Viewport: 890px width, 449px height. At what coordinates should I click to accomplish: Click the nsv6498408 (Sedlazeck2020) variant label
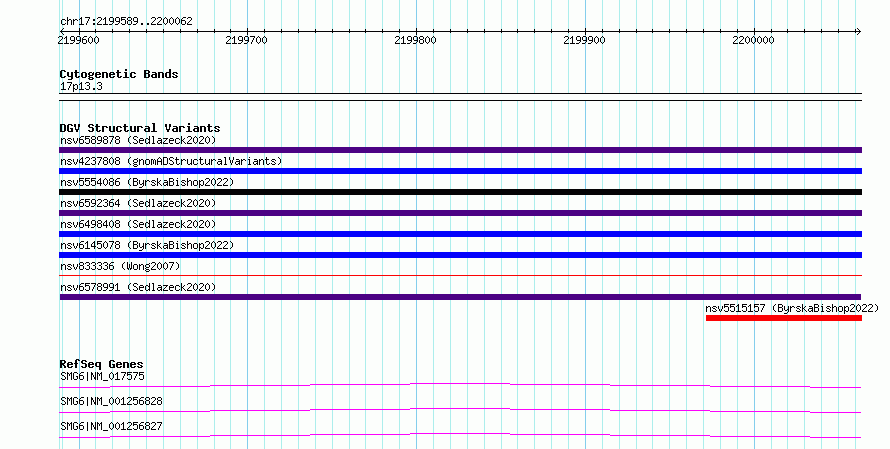coord(138,224)
